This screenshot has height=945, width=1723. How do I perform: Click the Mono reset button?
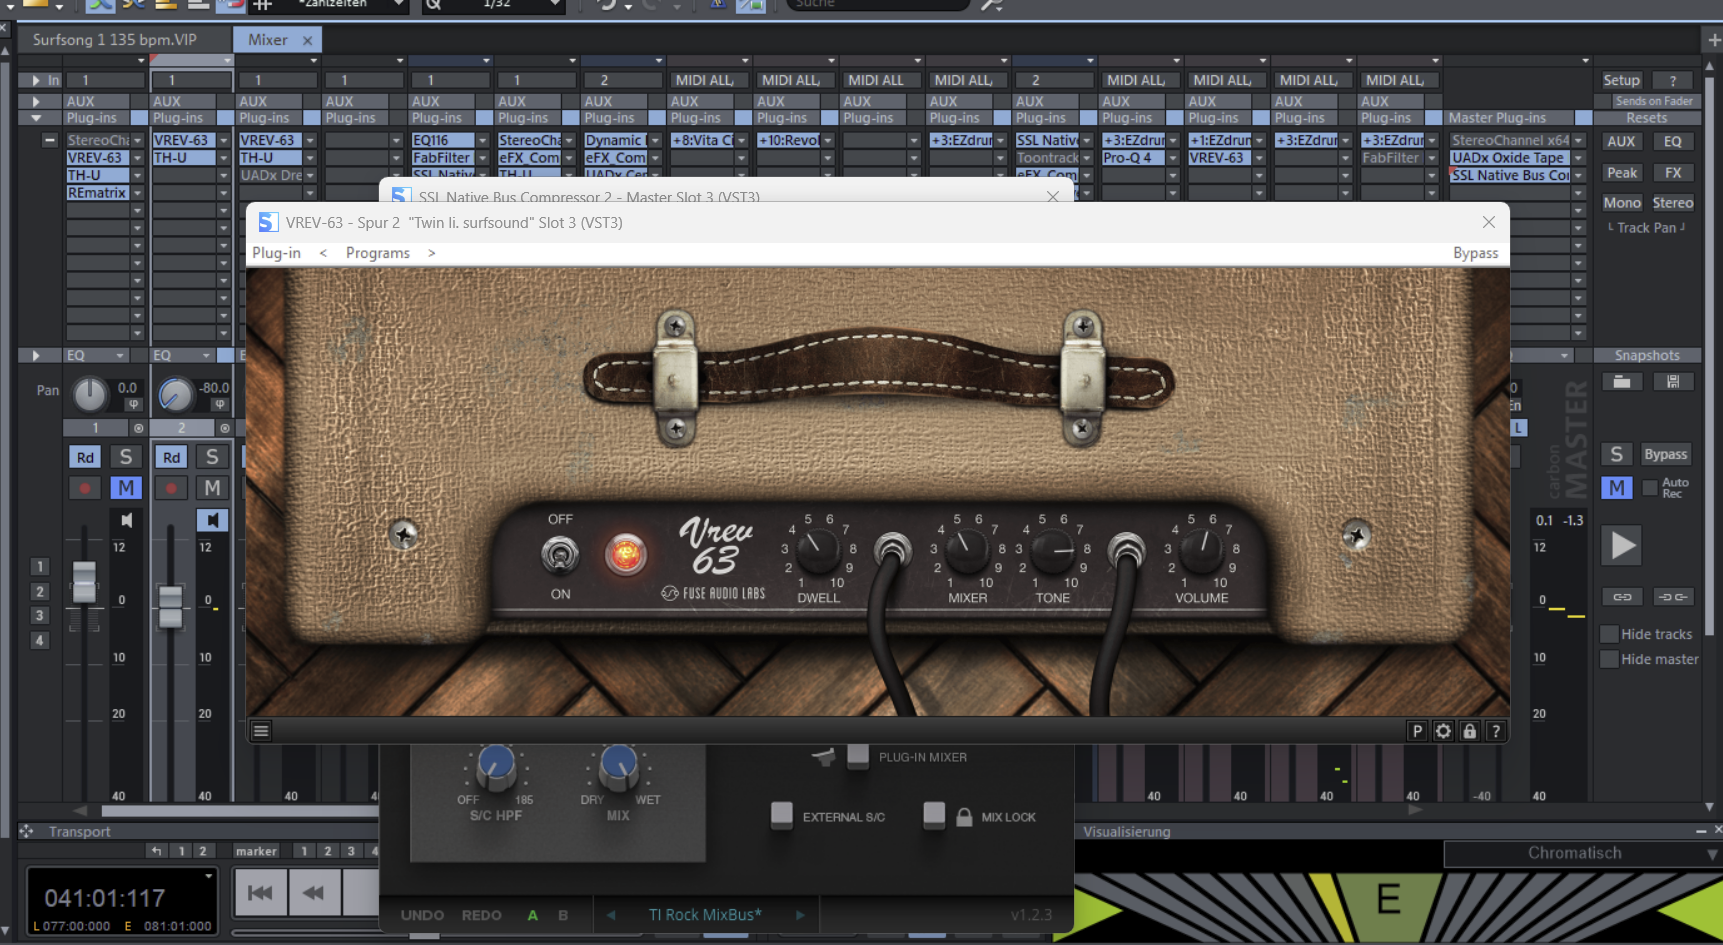pos(1622,203)
